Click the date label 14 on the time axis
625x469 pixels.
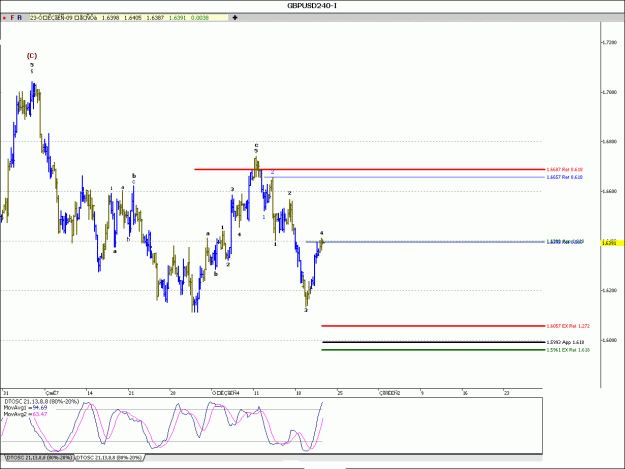pyautogui.click(x=90, y=393)
